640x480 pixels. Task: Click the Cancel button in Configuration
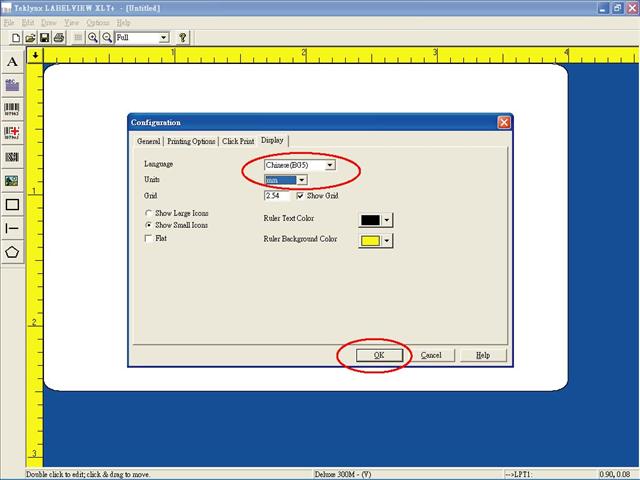tap(431, 355)
